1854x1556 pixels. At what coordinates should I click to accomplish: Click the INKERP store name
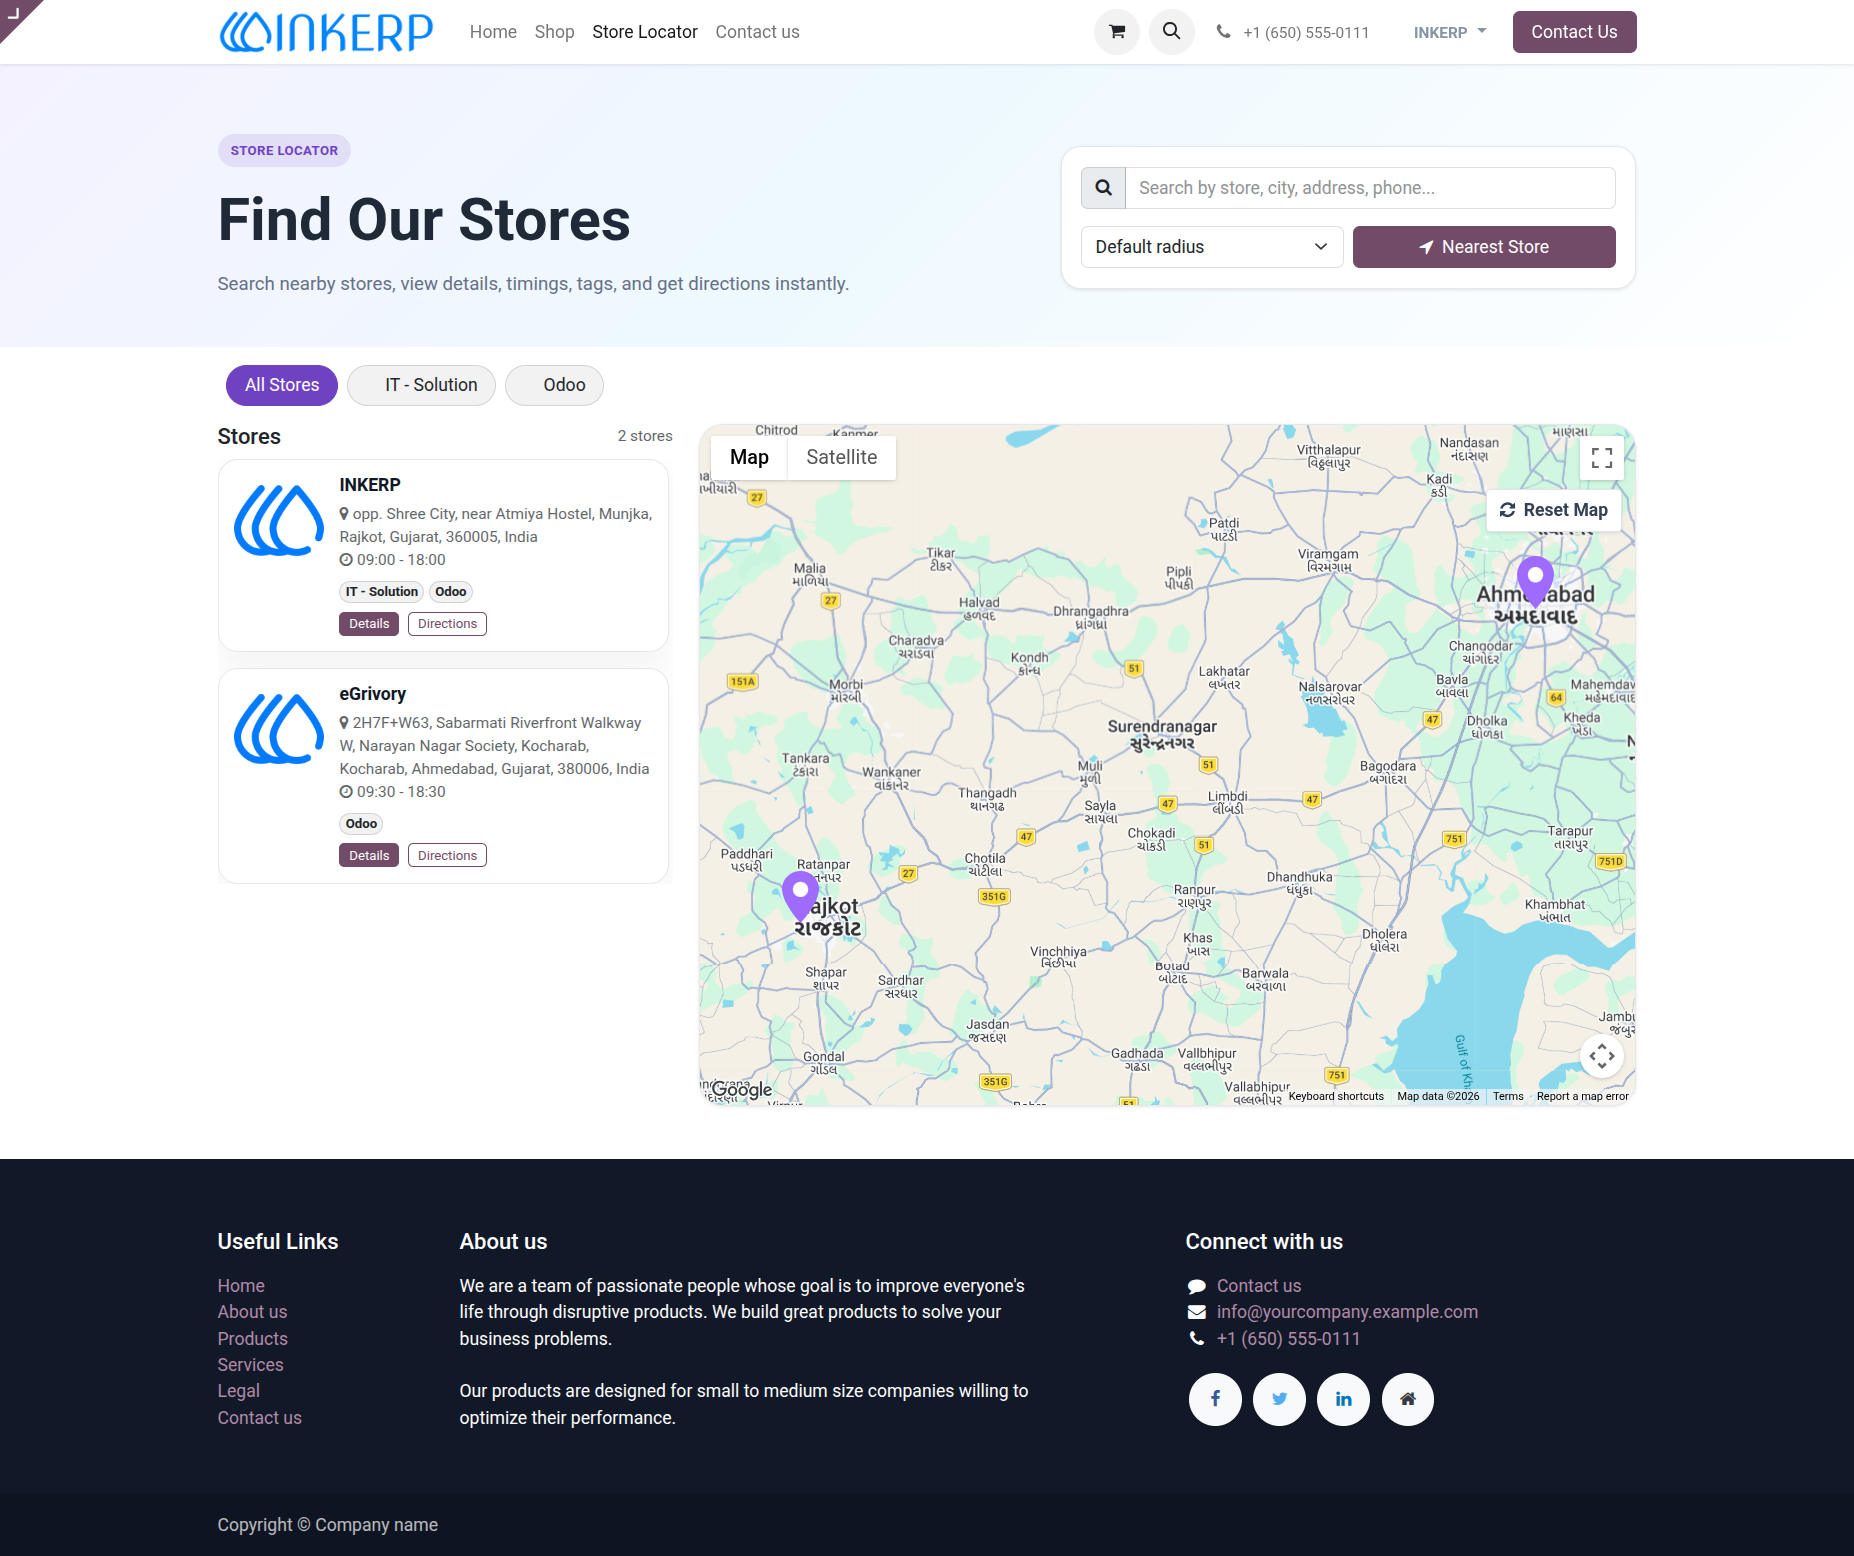pos(369,485)
